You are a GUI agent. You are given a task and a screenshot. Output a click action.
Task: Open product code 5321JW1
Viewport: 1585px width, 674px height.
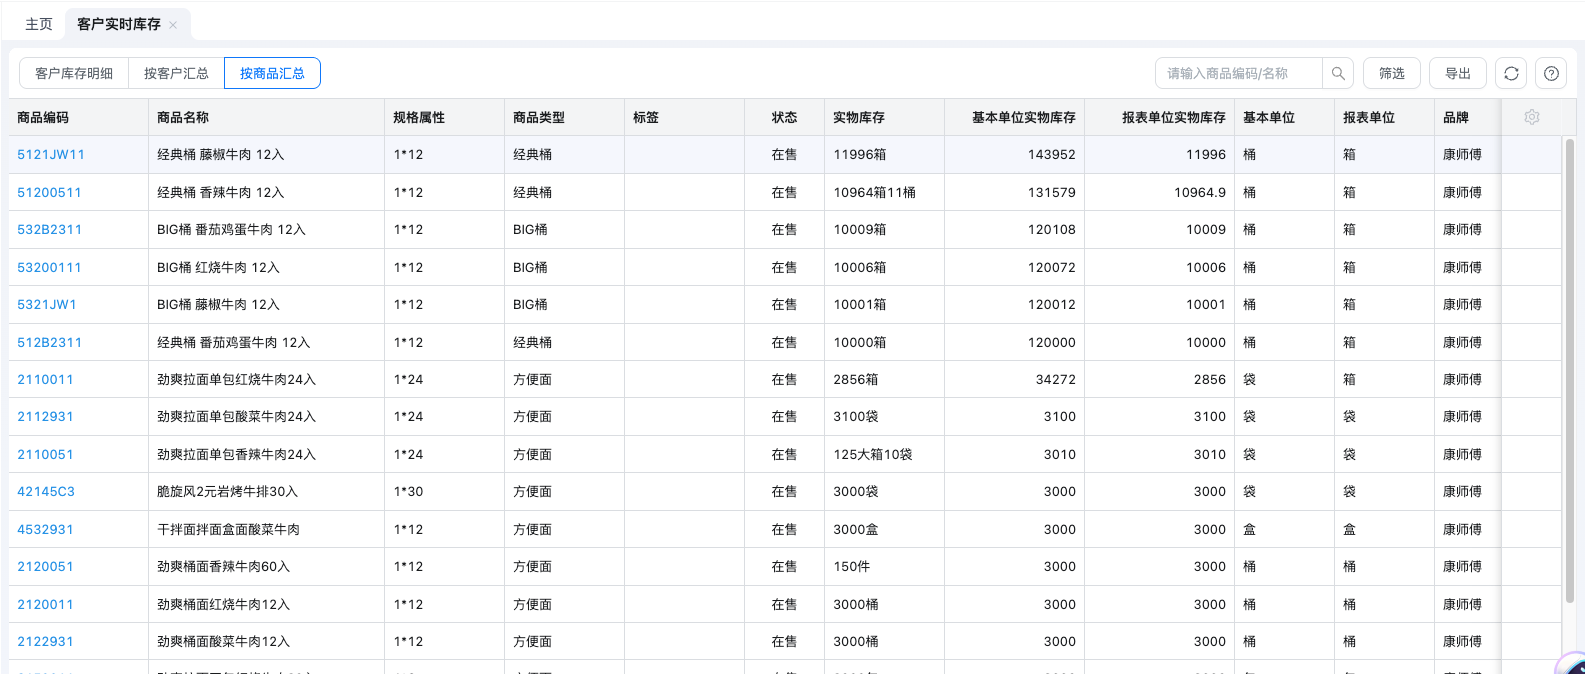click(47, 305)
